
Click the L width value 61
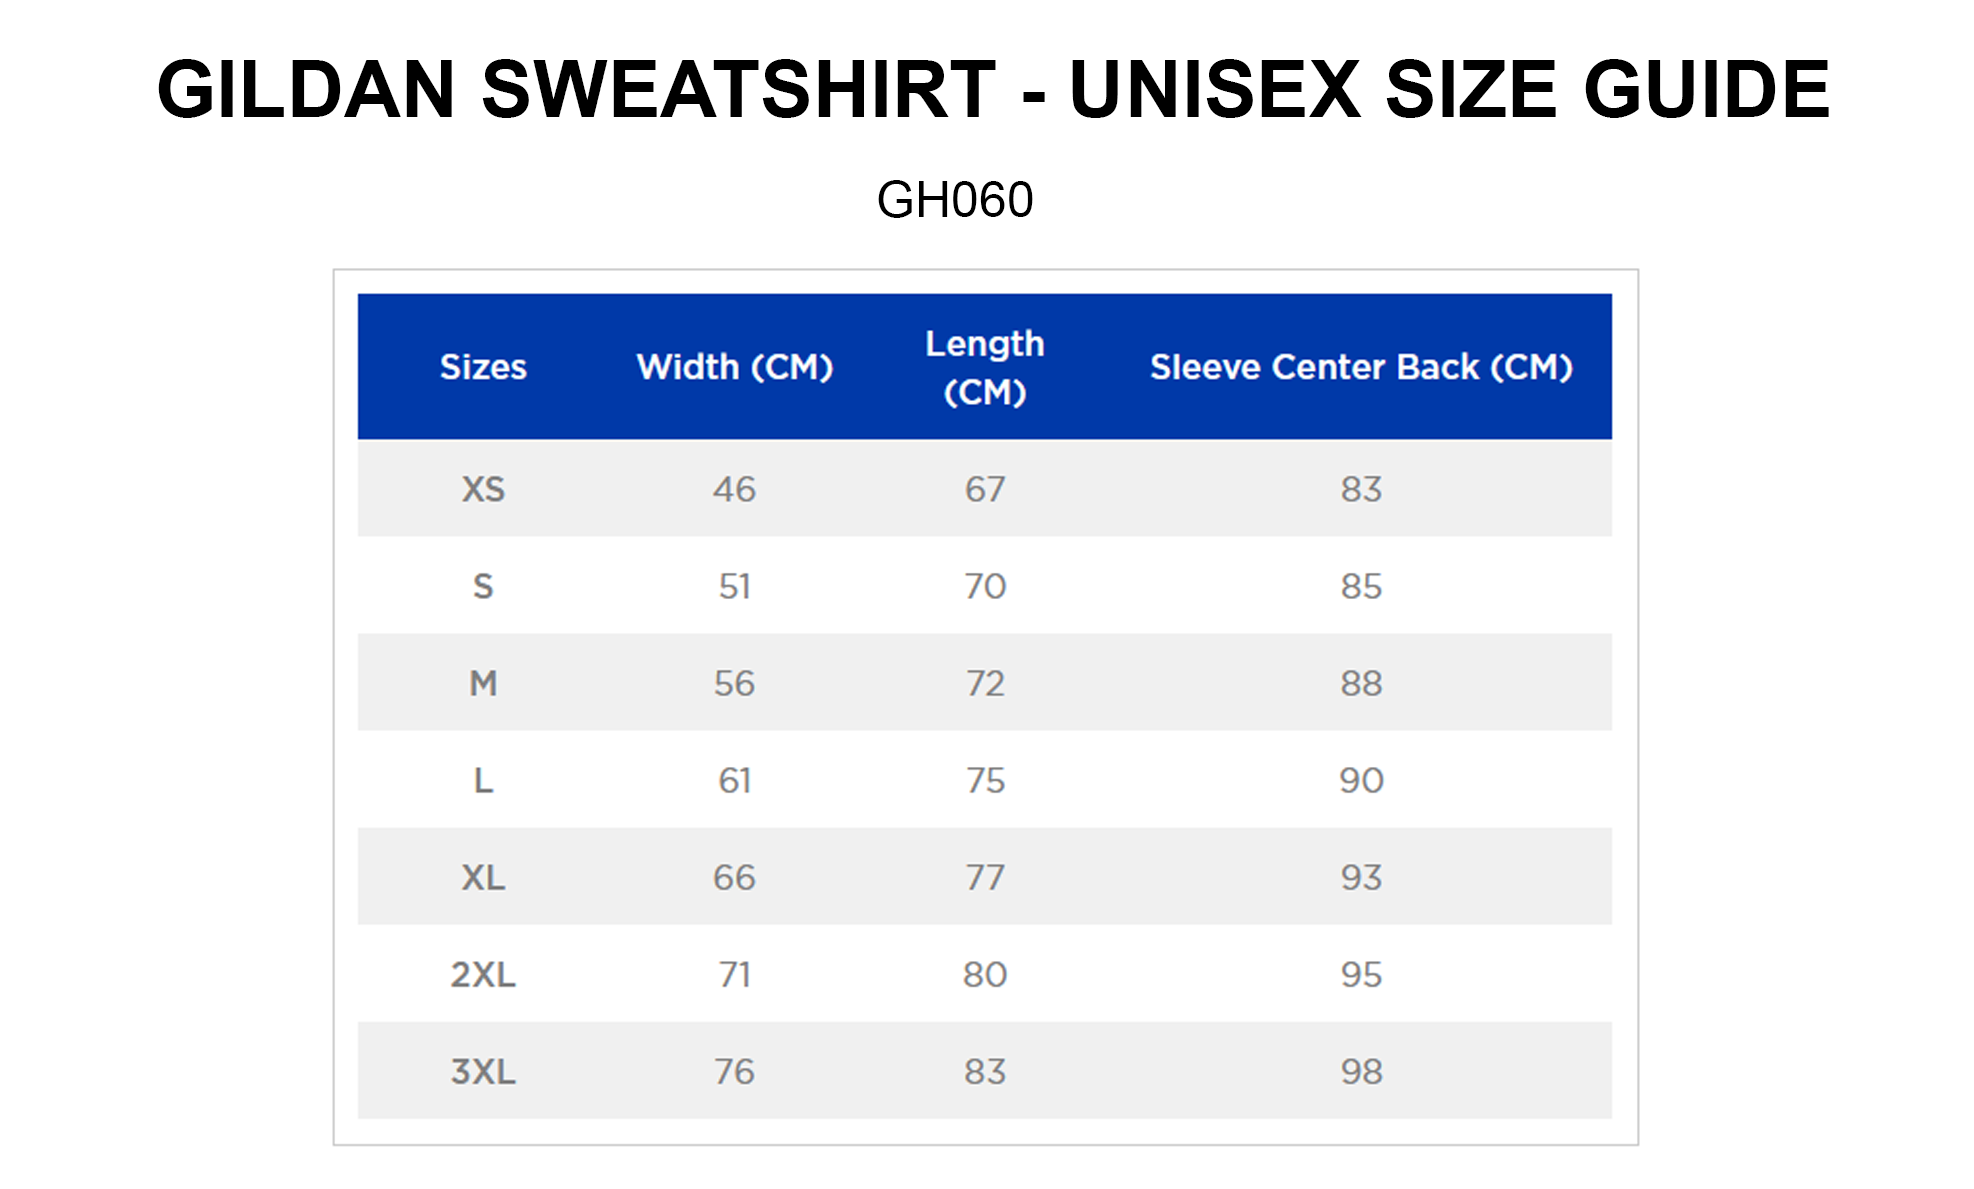click(x=734, y=780)
